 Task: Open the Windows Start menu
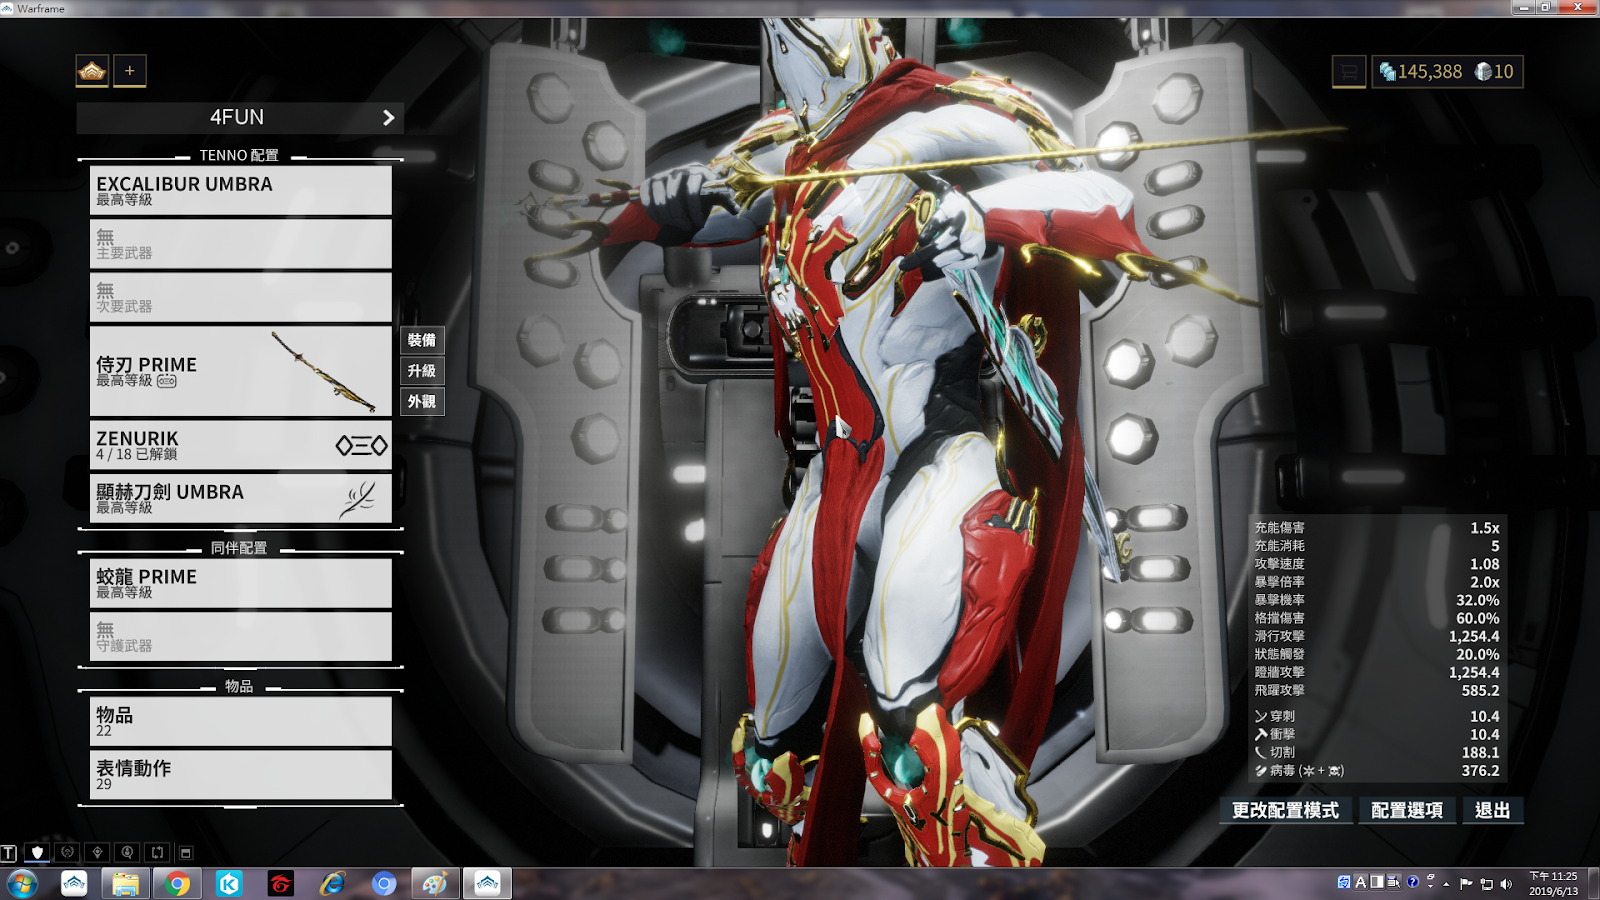tap(22, 884)
